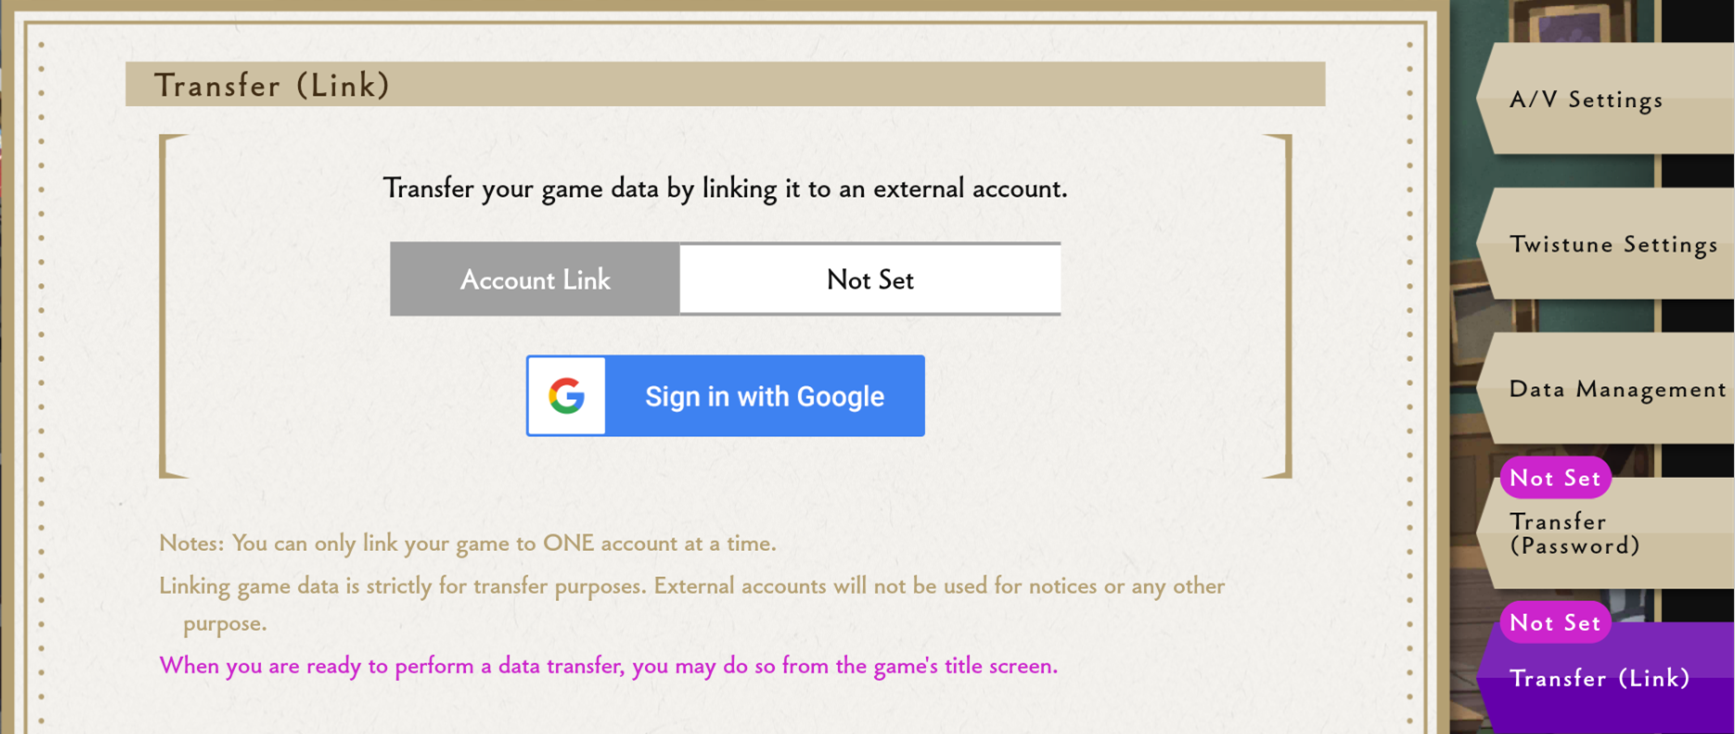Click the gray Account Link label
Screen dimensions: 1735x734
pyautogui.click(x=535, y=279)
